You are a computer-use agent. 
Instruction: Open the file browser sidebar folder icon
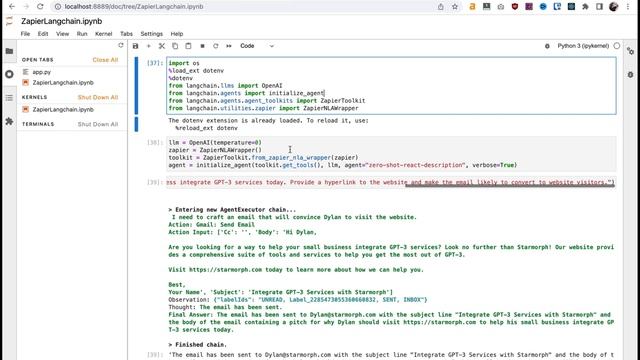click(9, 51)
